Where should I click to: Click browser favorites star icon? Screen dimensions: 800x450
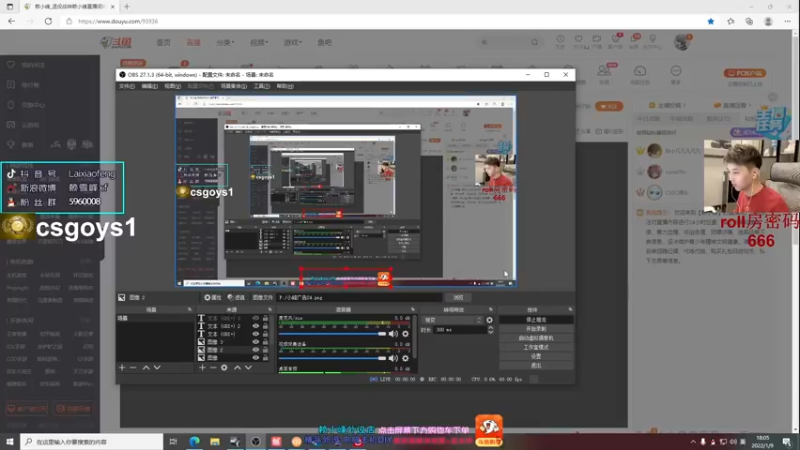(711, 21)
